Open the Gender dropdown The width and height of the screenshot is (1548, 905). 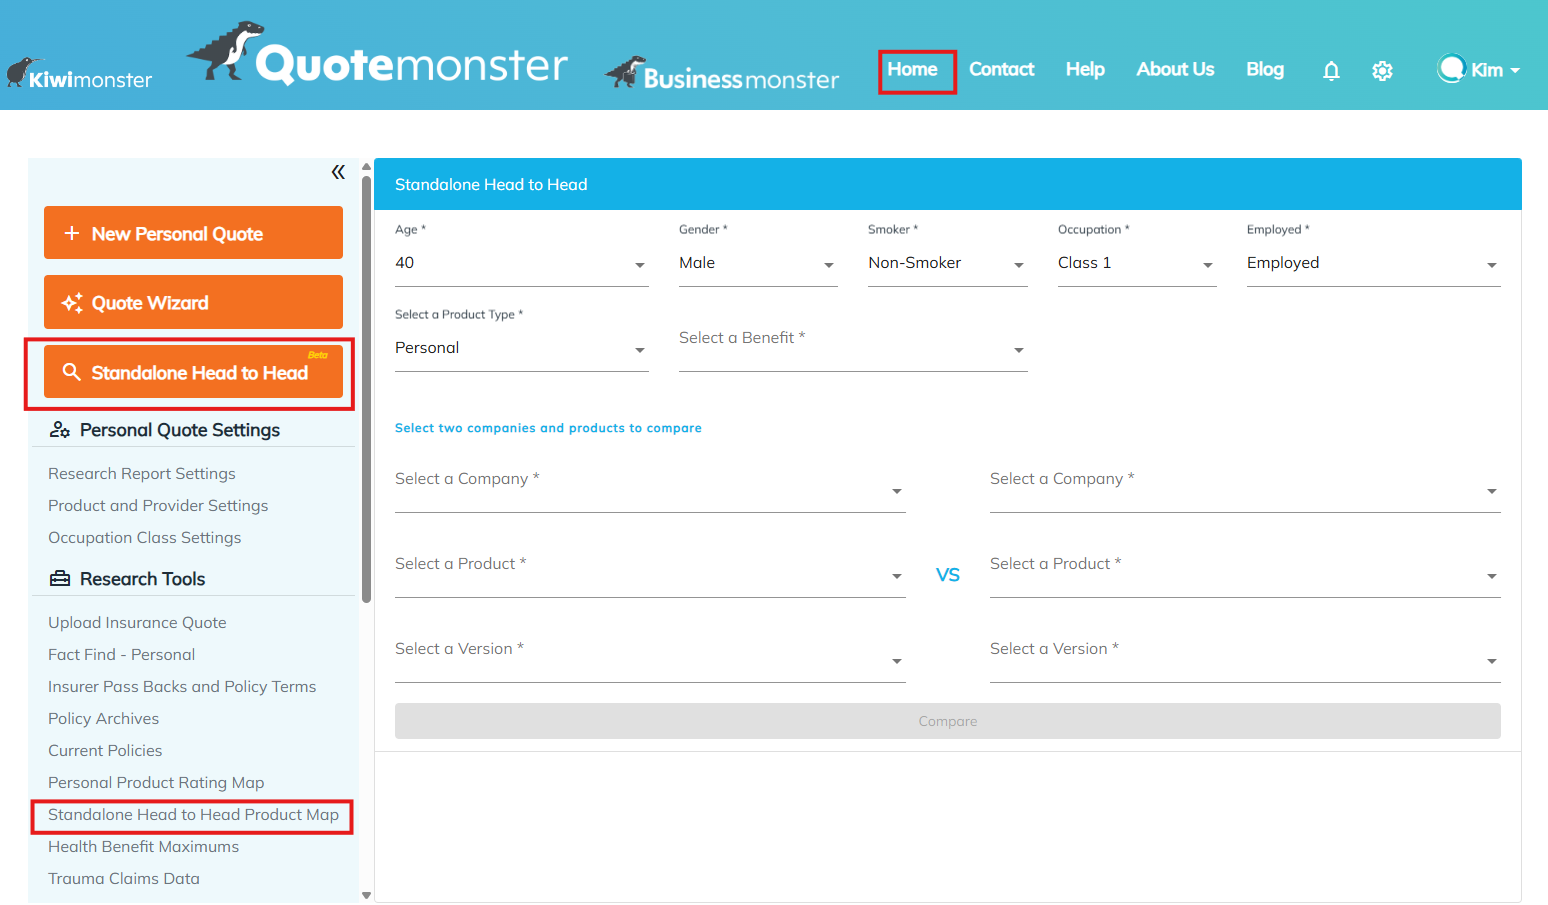[x=758, y=264]
